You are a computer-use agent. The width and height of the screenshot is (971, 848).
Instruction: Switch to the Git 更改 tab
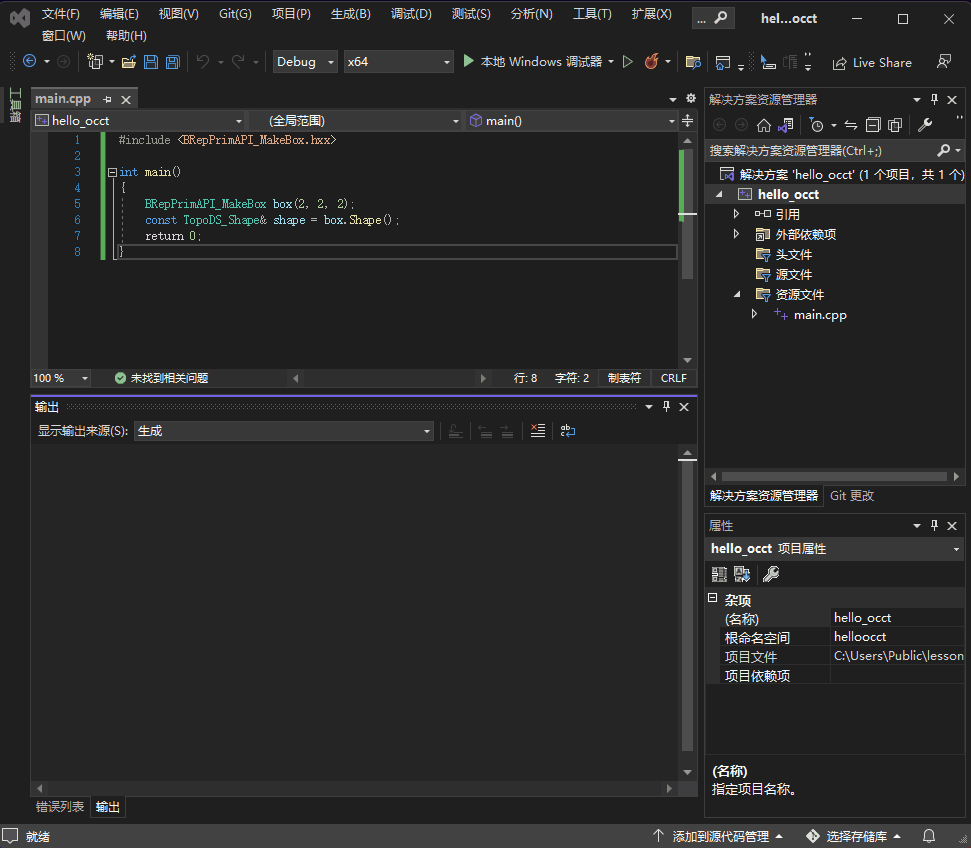tap(852, 496)
